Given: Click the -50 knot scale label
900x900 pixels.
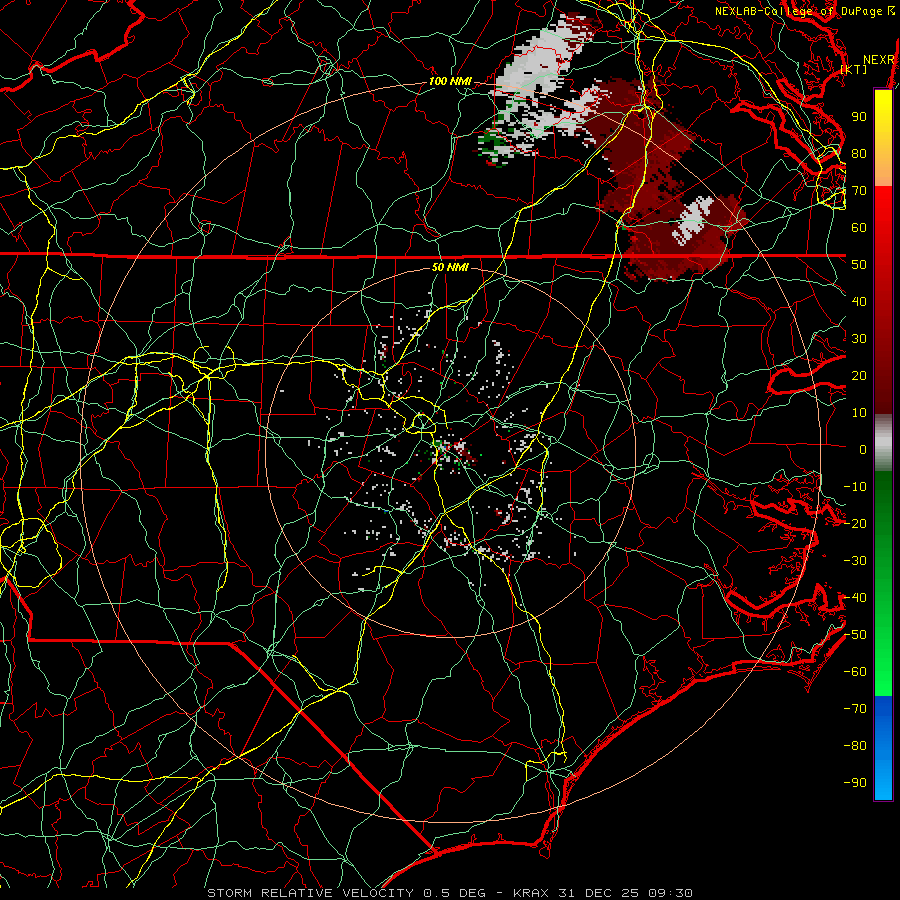Looking at the screenshot, I should pyautogui.click(x=855, y=635).
